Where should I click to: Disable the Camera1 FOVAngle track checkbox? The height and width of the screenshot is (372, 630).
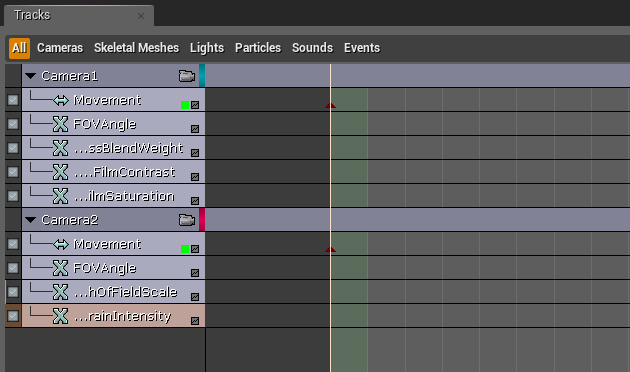click(13, 124)
